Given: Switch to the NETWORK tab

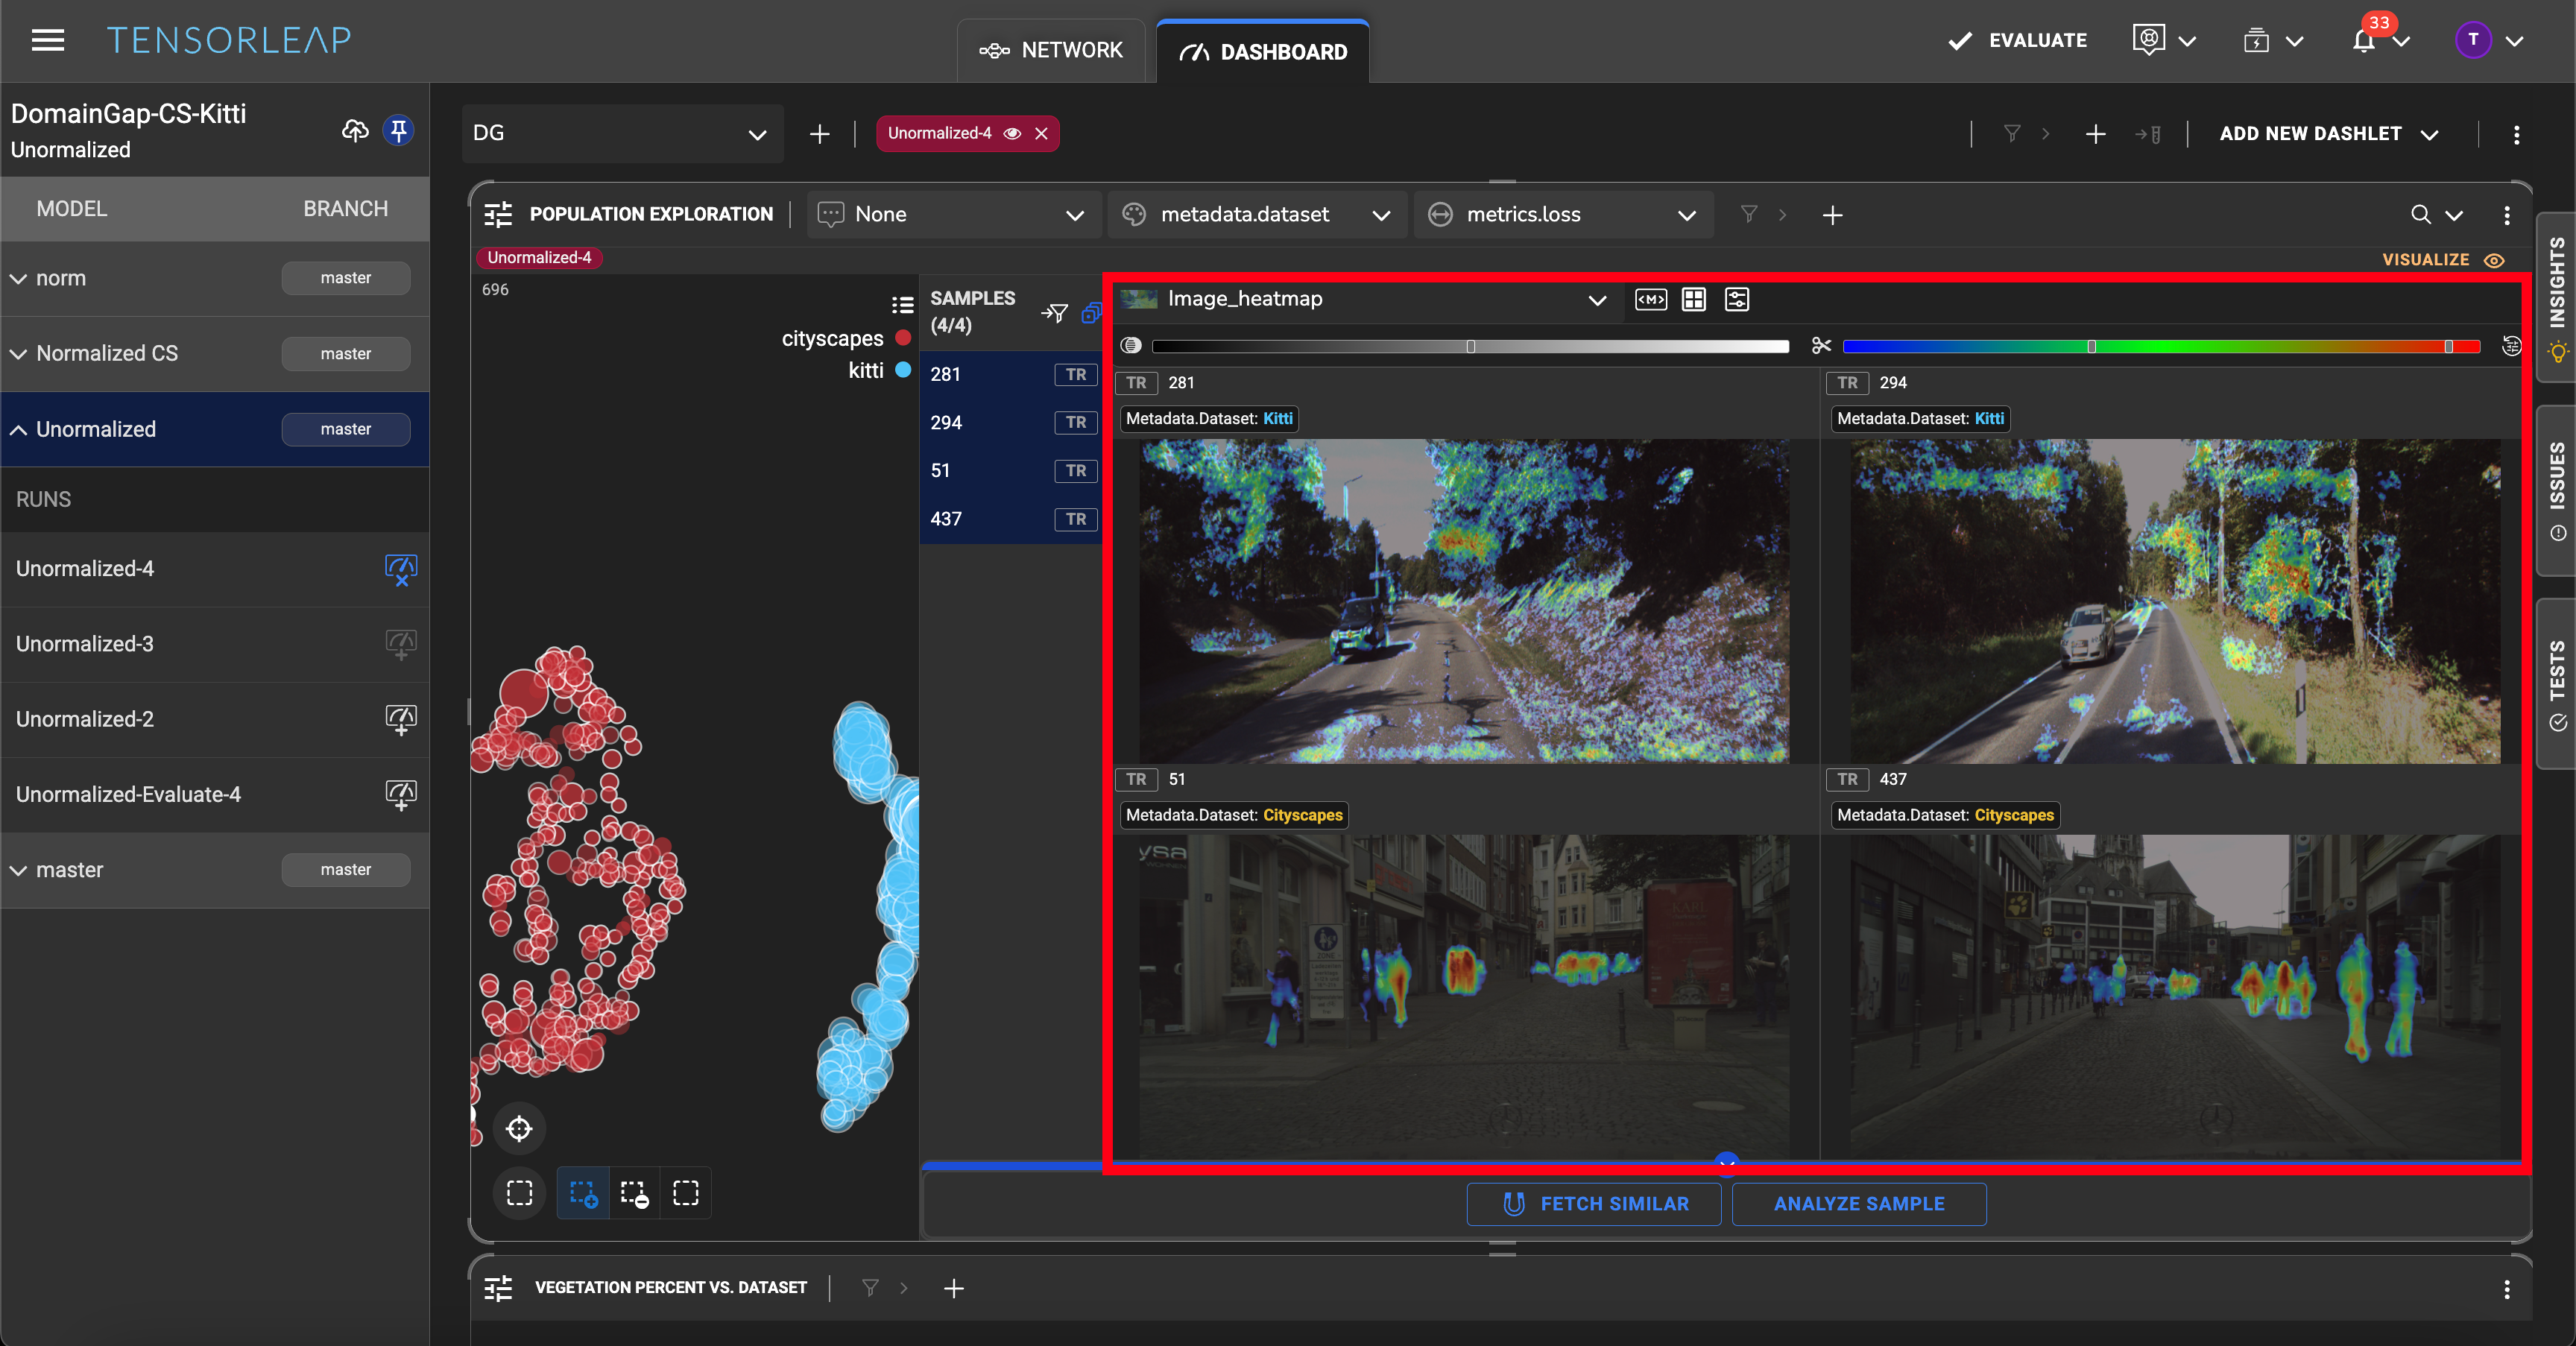Looking at the screenshot, I should tap(1051, 50).
